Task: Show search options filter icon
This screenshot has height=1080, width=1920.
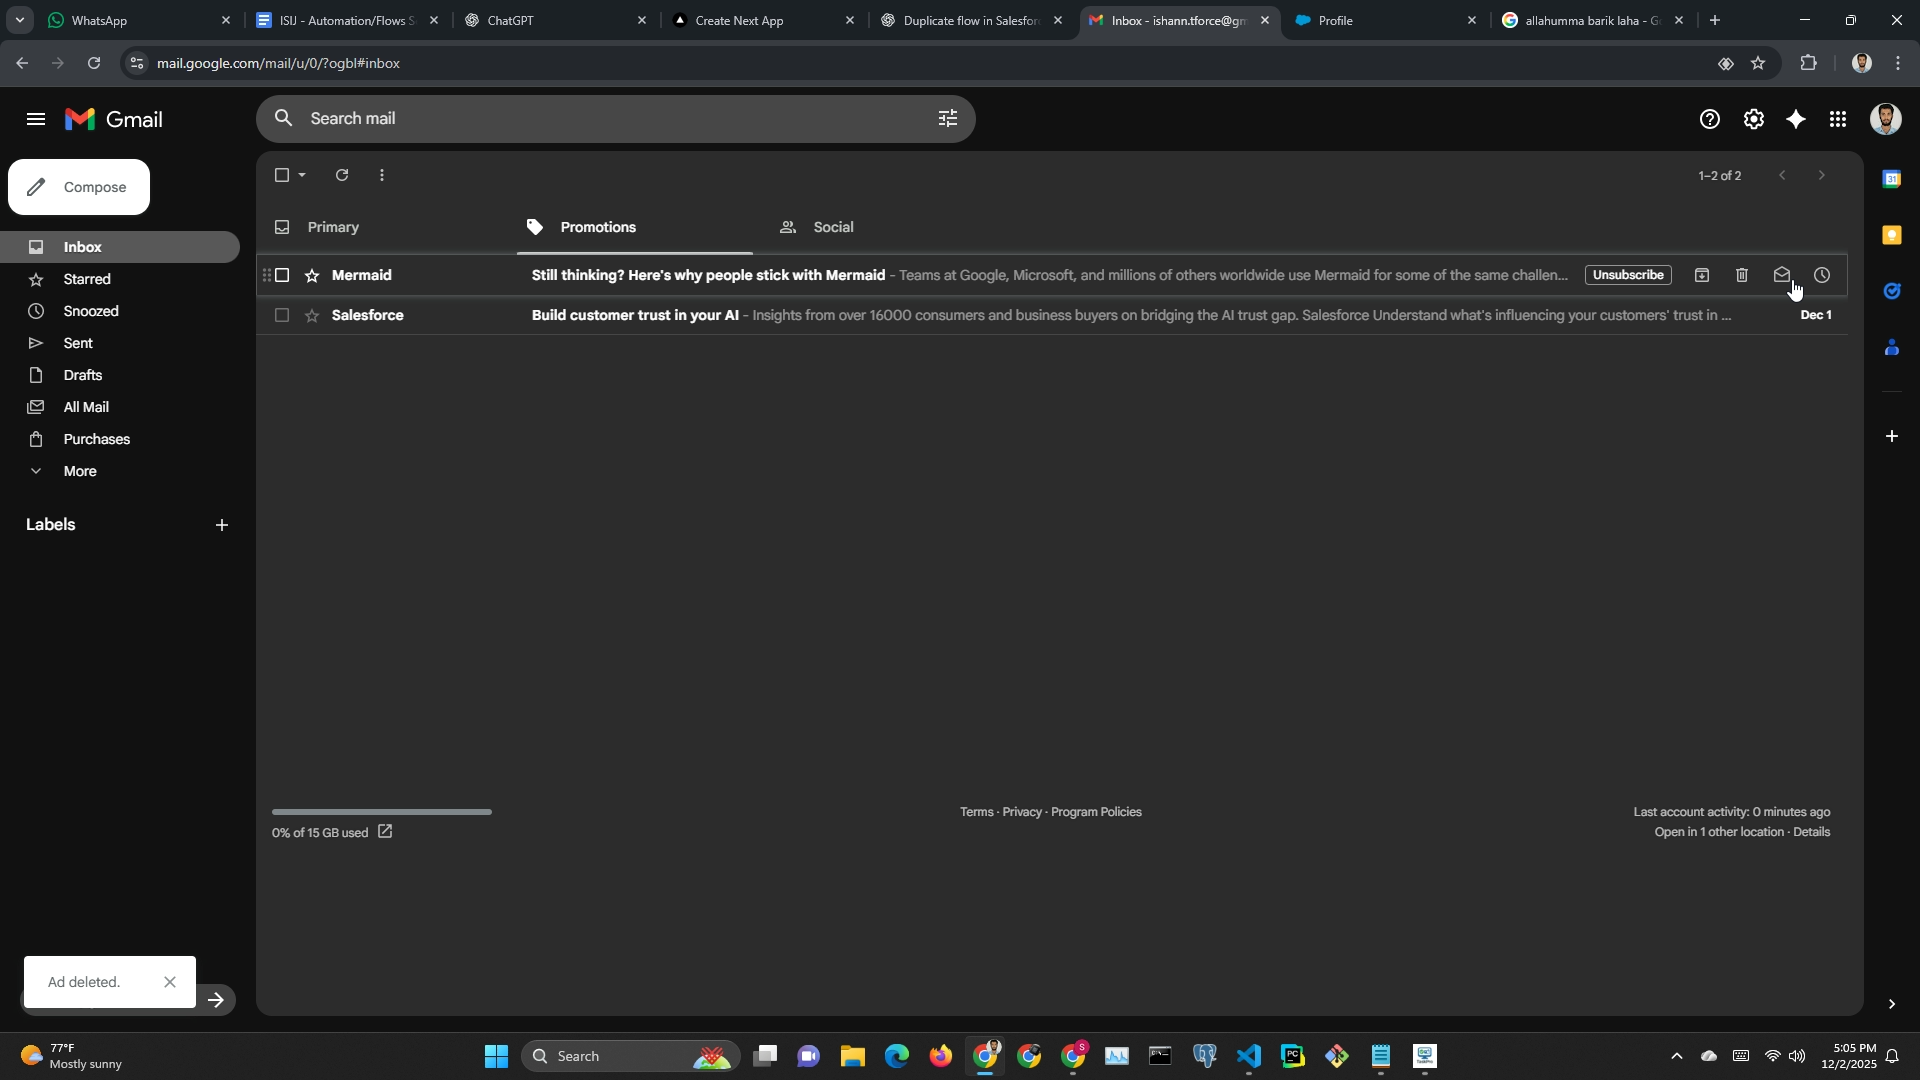Action: 947,119
